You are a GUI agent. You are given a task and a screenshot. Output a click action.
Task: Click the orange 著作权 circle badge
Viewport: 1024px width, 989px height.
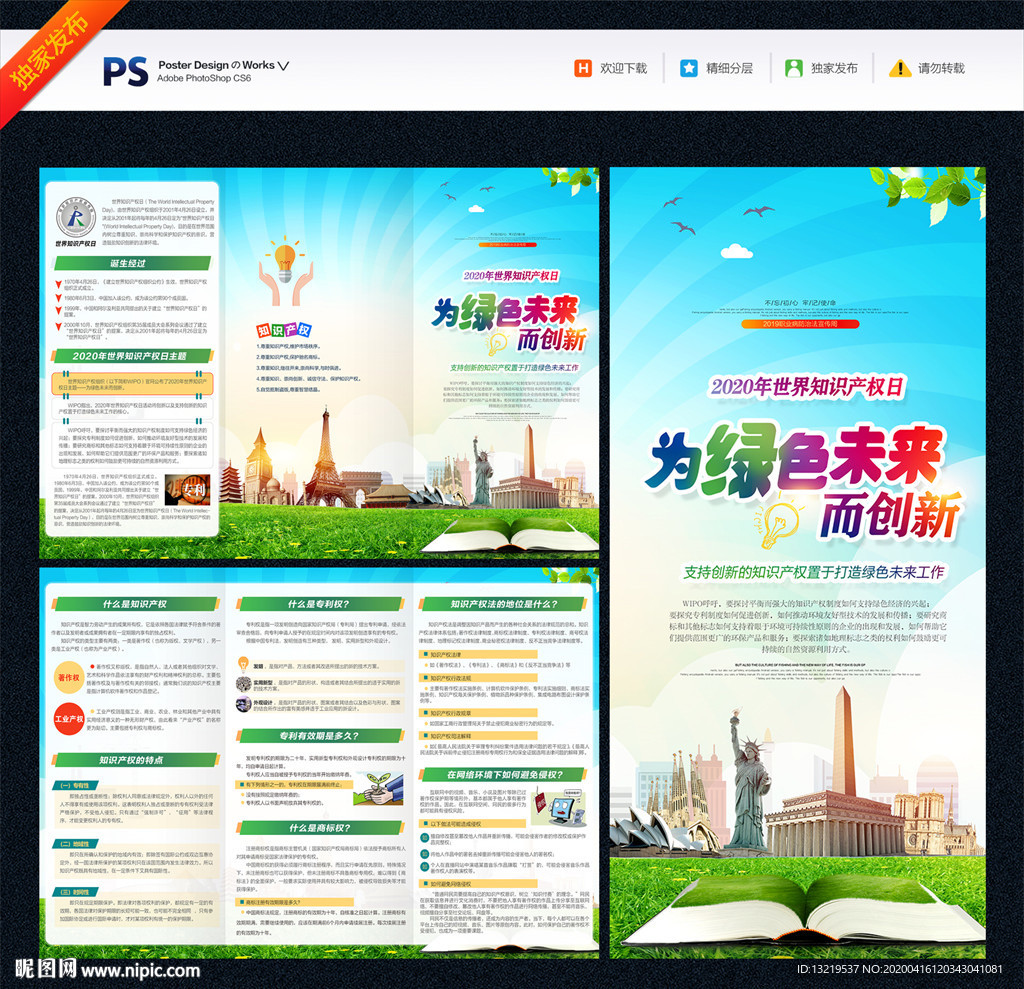69,677
